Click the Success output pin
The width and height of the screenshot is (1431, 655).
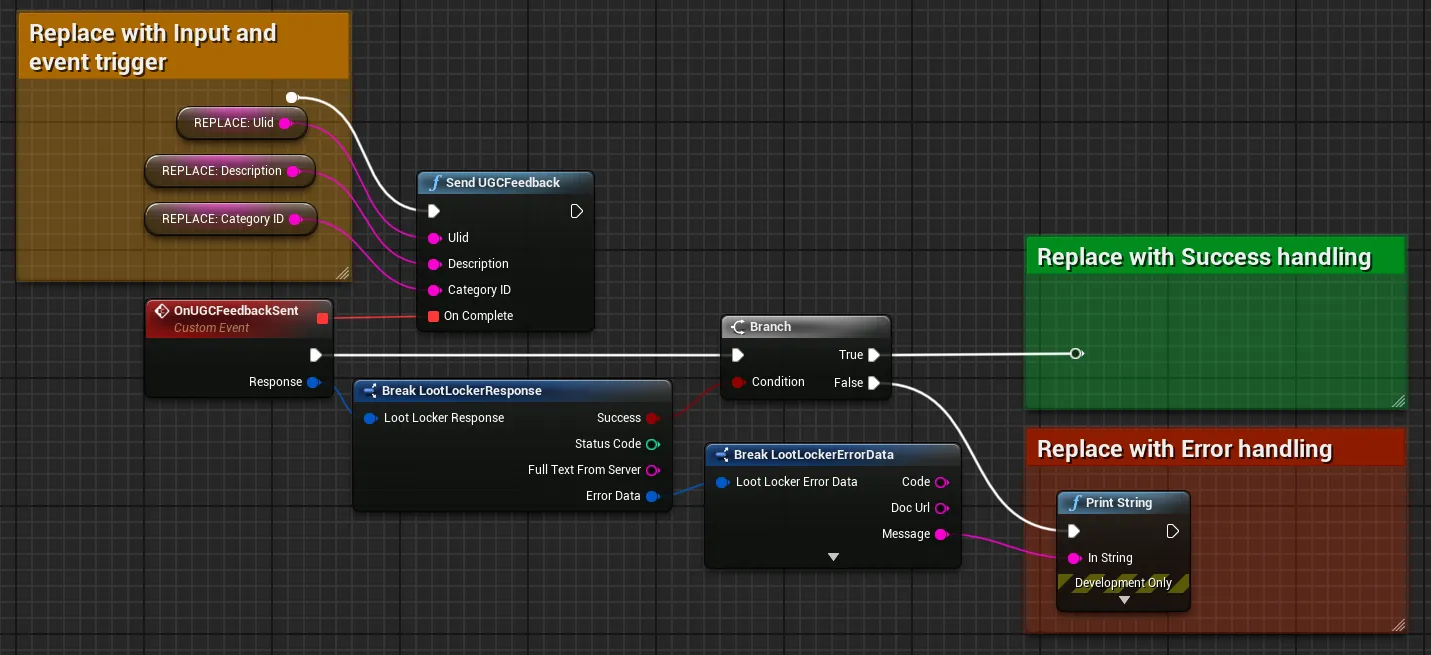tap(652, 418)
